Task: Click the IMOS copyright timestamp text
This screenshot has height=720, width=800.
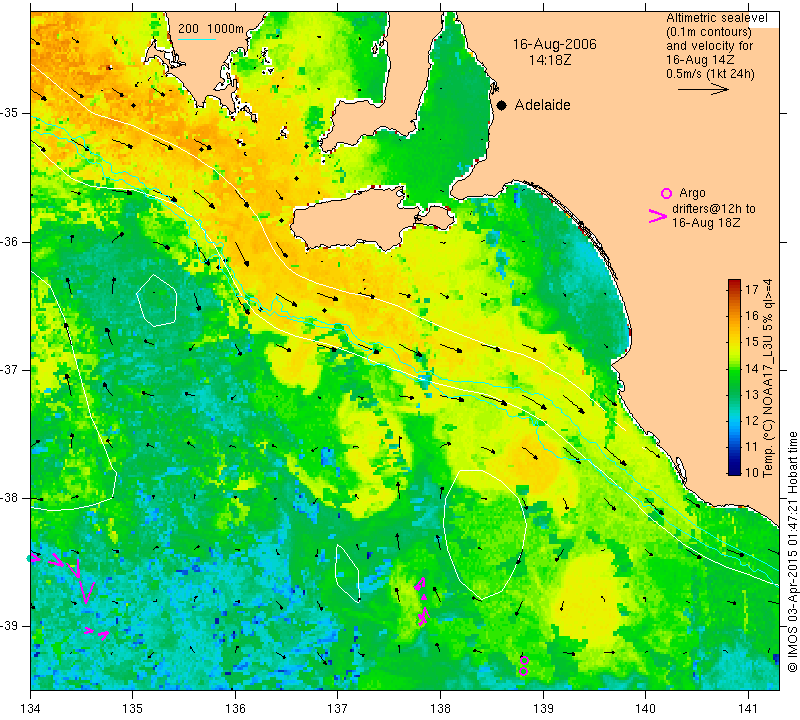Action: (x=792, y=552)
